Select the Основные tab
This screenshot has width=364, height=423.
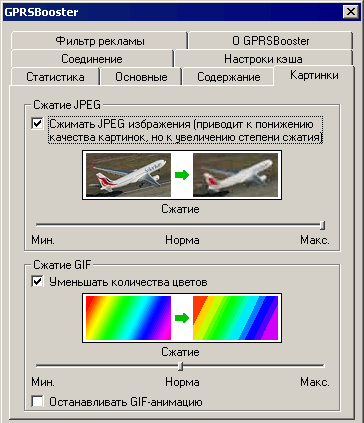[141, 77]
